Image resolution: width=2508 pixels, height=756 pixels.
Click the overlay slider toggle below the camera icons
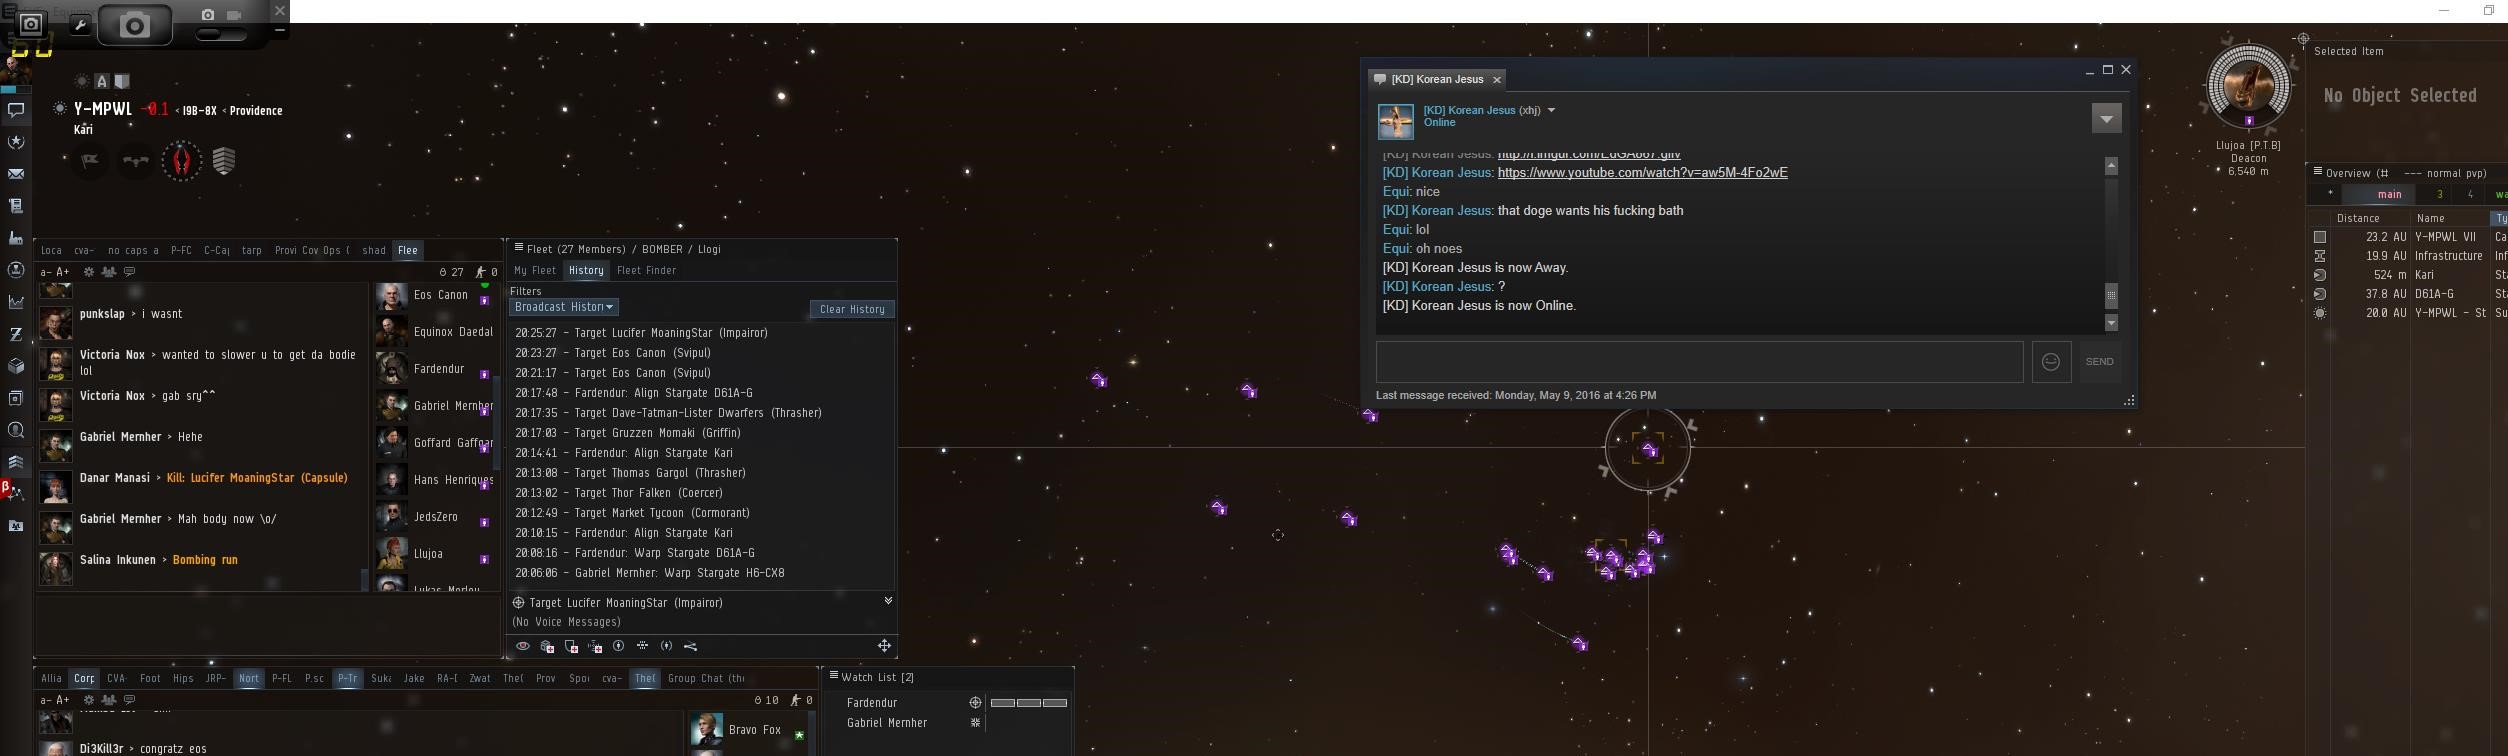[x=222, y=35]
